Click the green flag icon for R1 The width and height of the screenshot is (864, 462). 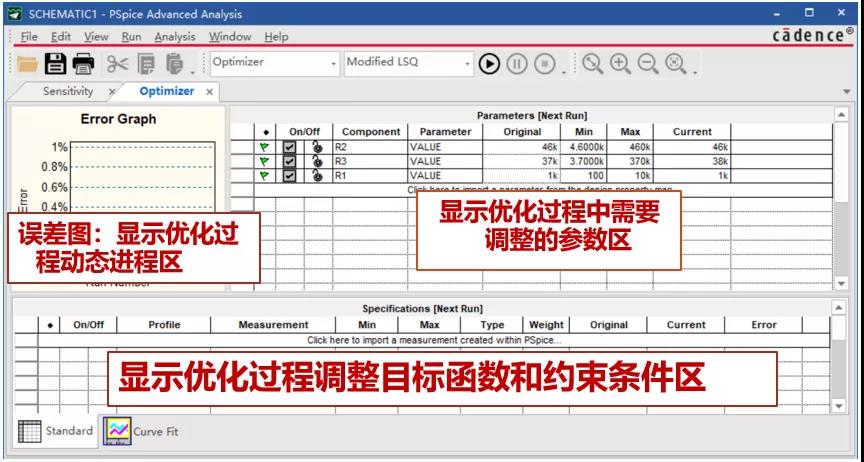click(x=264, y=176)
